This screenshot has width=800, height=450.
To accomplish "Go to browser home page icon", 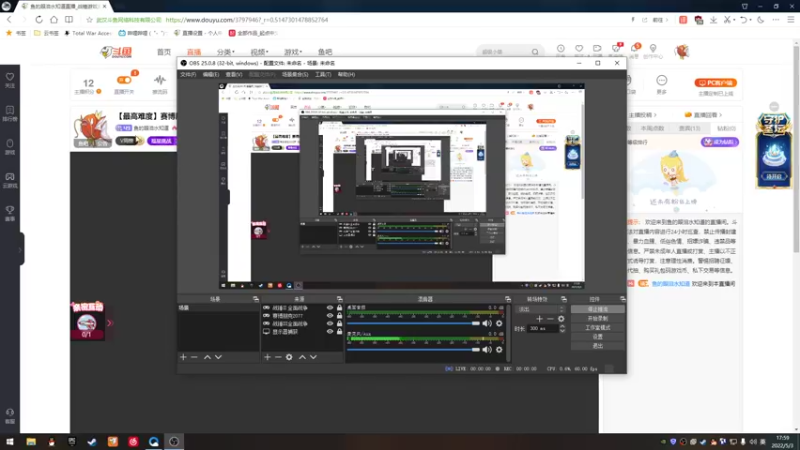I will point(54,20).
